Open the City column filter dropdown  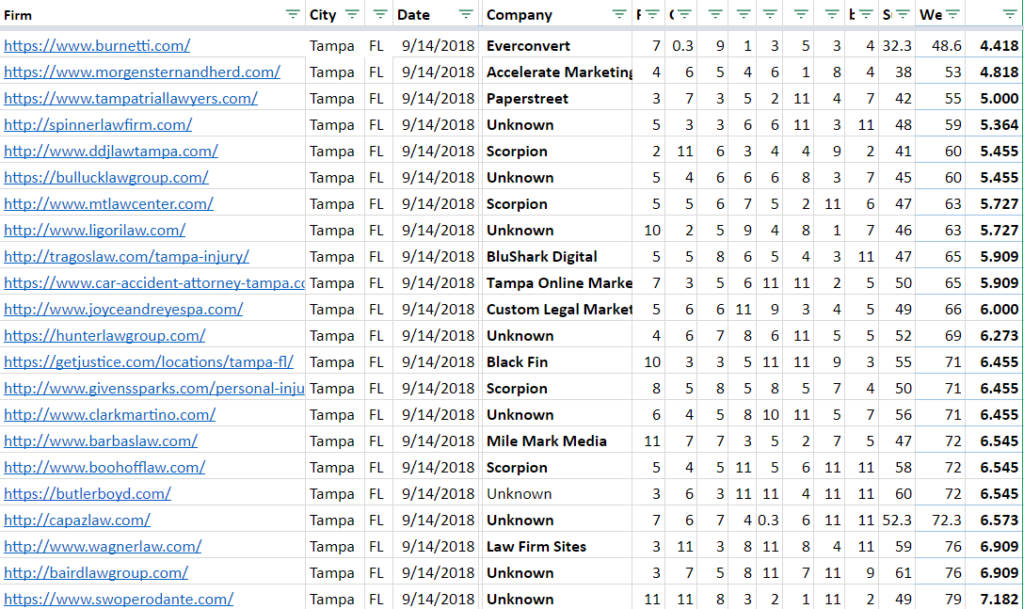[352, 14]
